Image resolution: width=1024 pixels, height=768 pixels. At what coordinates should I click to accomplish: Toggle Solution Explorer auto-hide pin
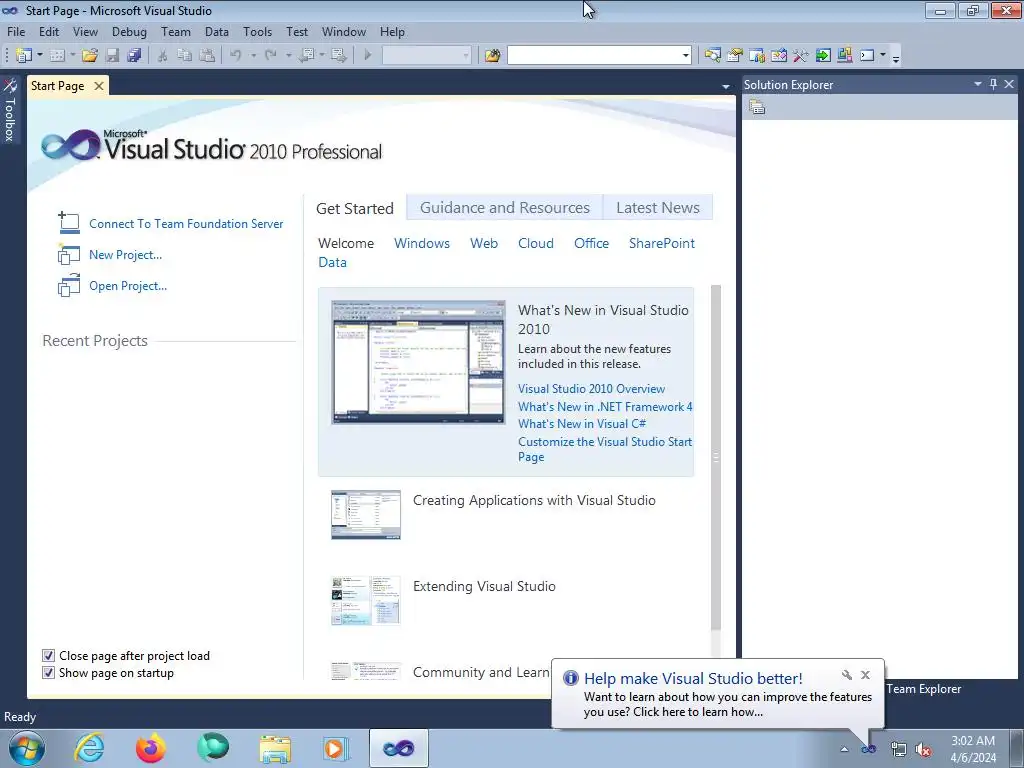click(x=993, y=84)
